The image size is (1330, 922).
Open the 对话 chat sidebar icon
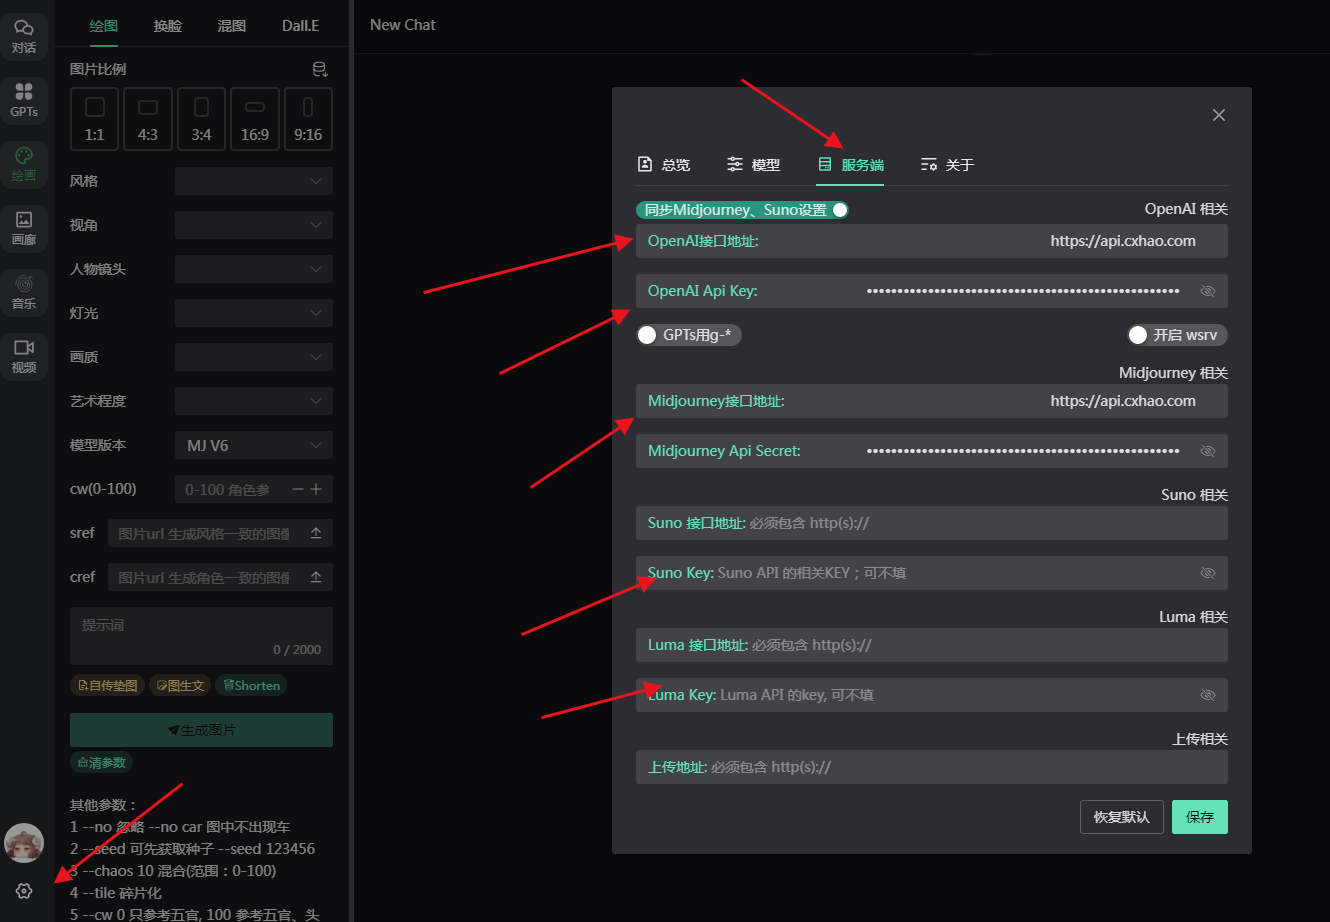coord(24,37)
